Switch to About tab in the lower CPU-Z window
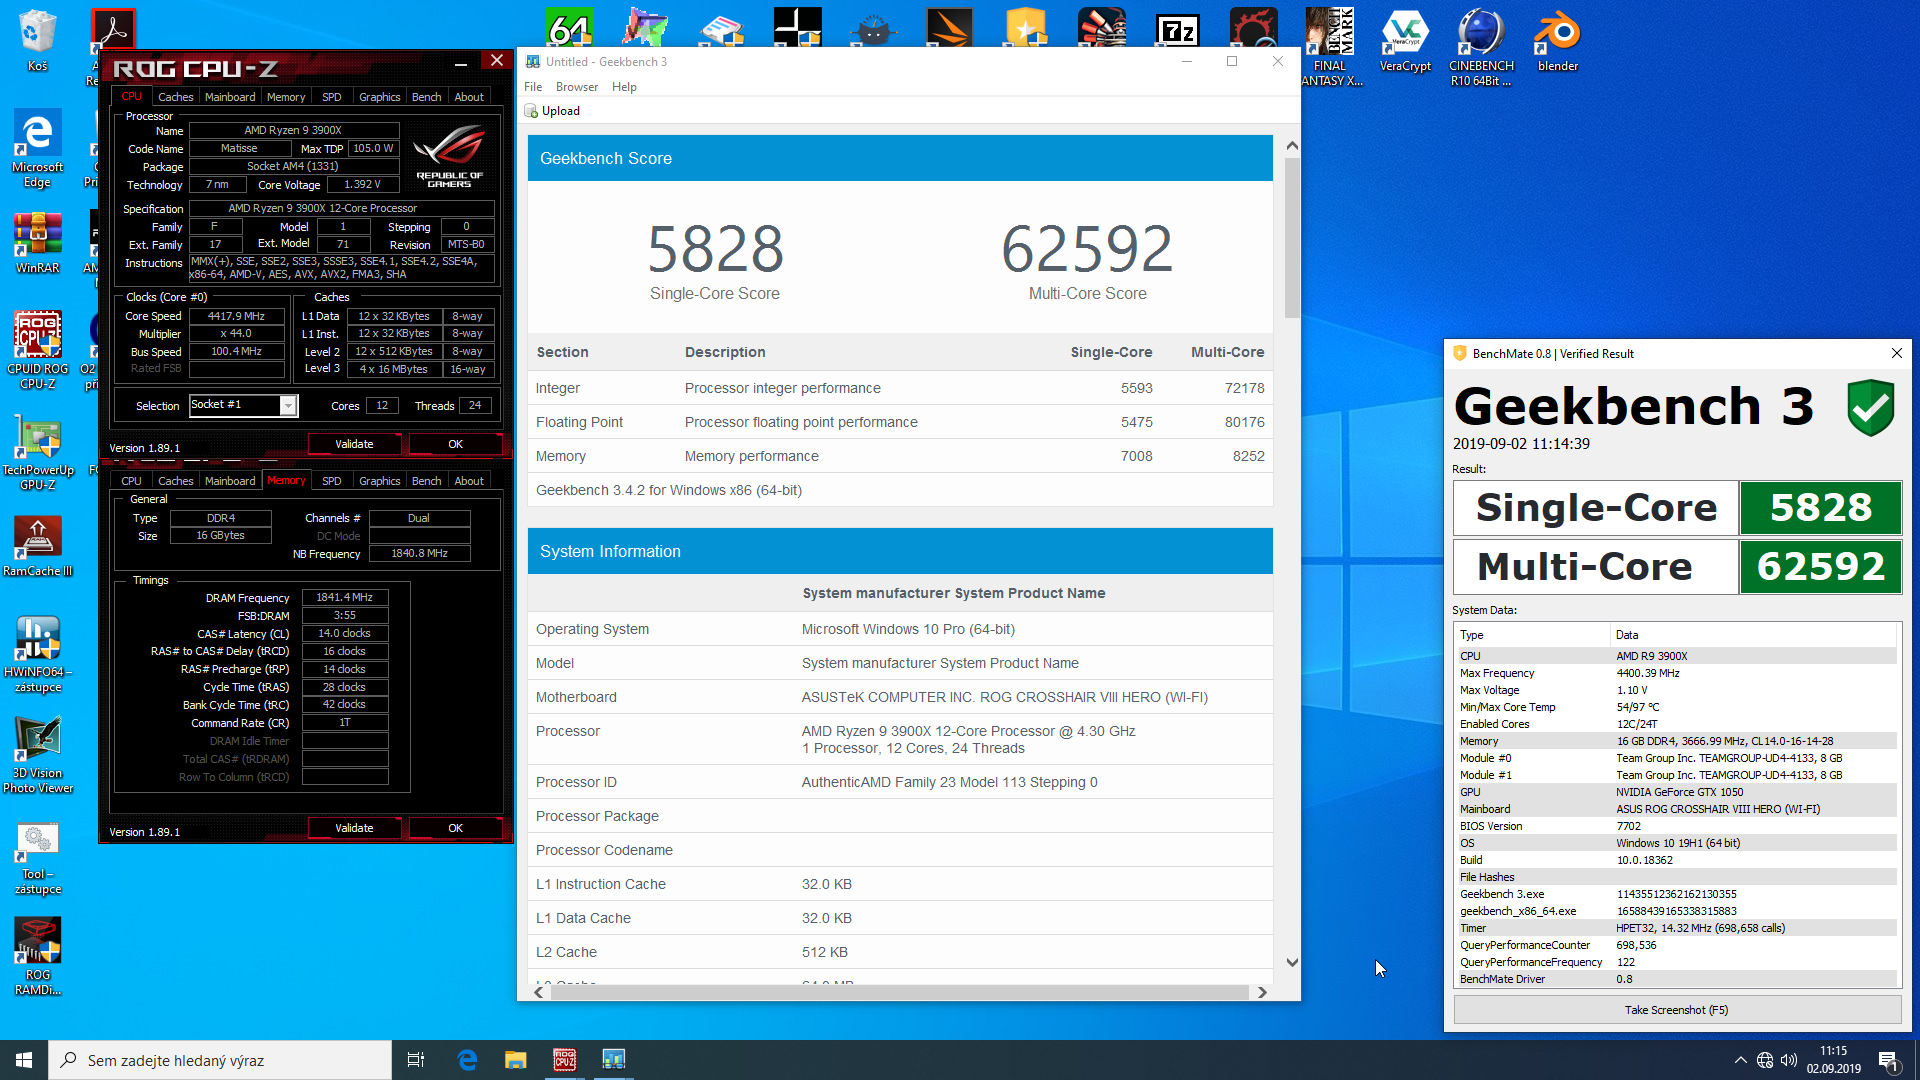1920x1080 pixels. [x=469, y=481]
